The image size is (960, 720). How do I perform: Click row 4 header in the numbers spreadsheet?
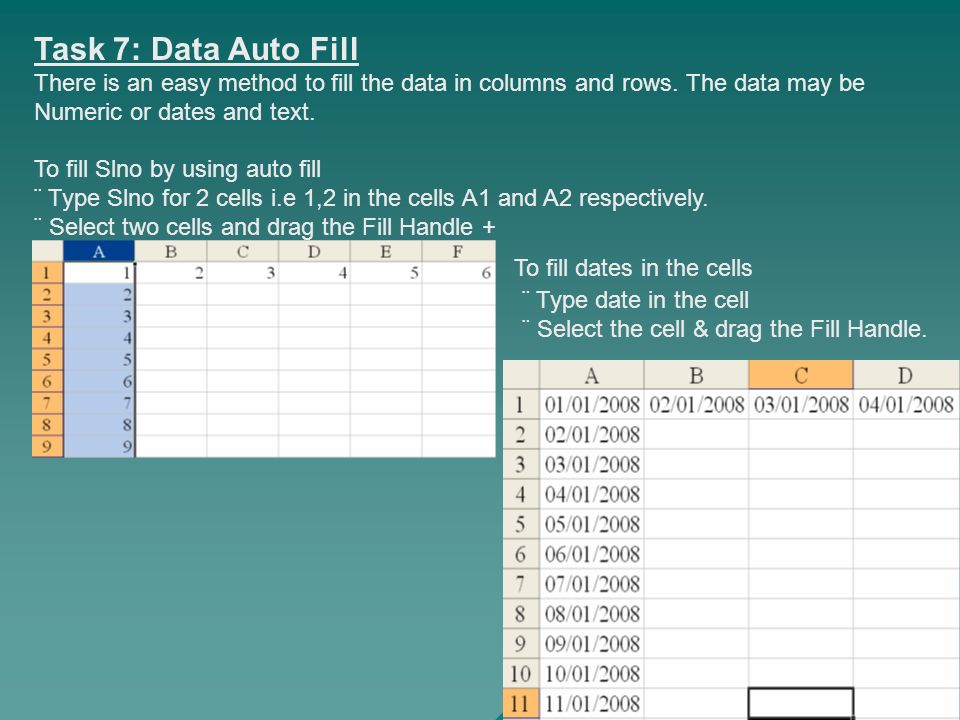point(47,338)
